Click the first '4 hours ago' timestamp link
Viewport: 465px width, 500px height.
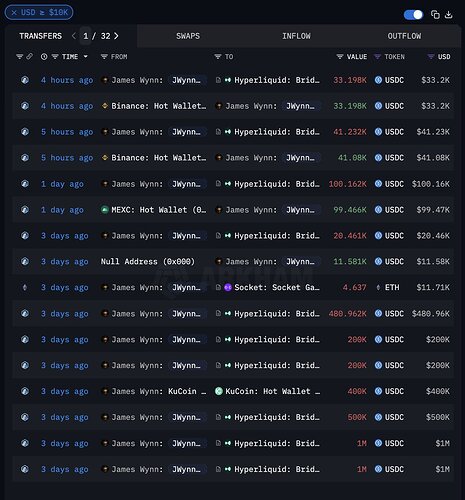pyautogui.click(x=67, y=80)
